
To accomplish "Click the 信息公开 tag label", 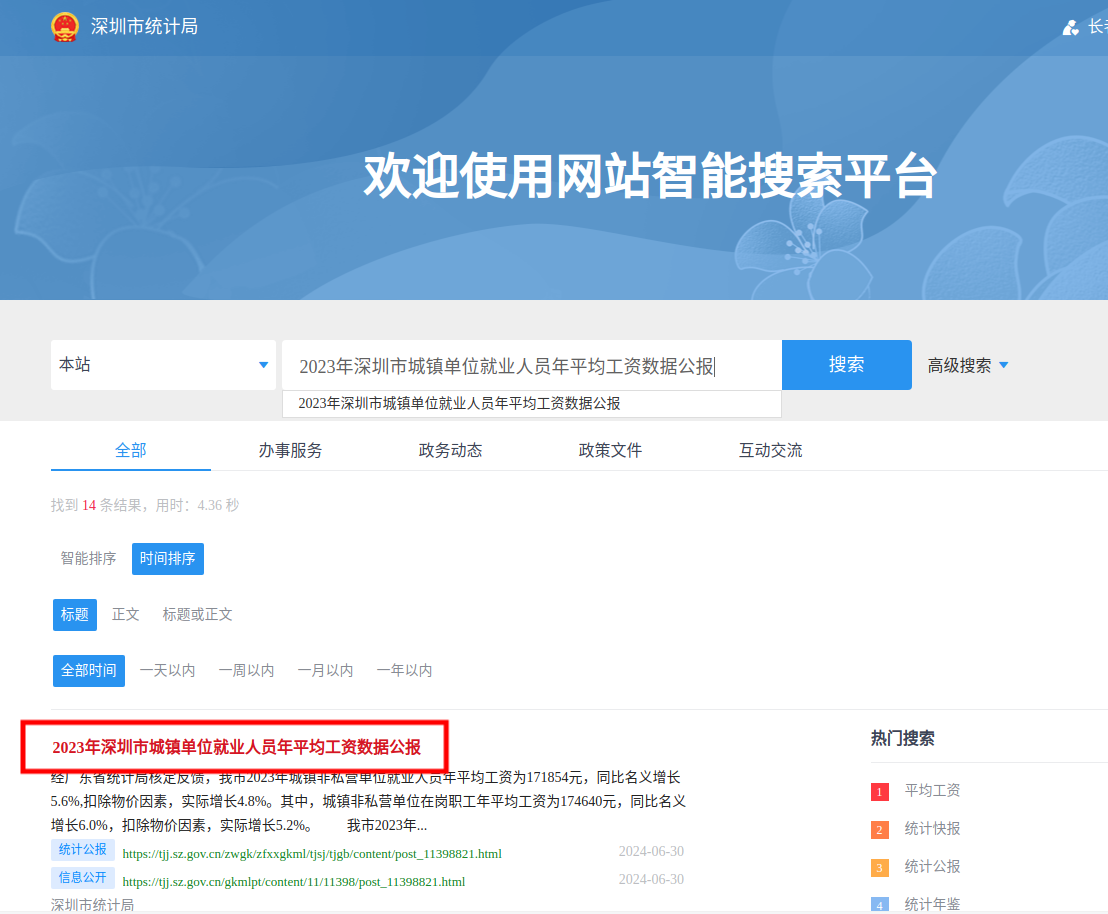I will (x=83, y=878).
